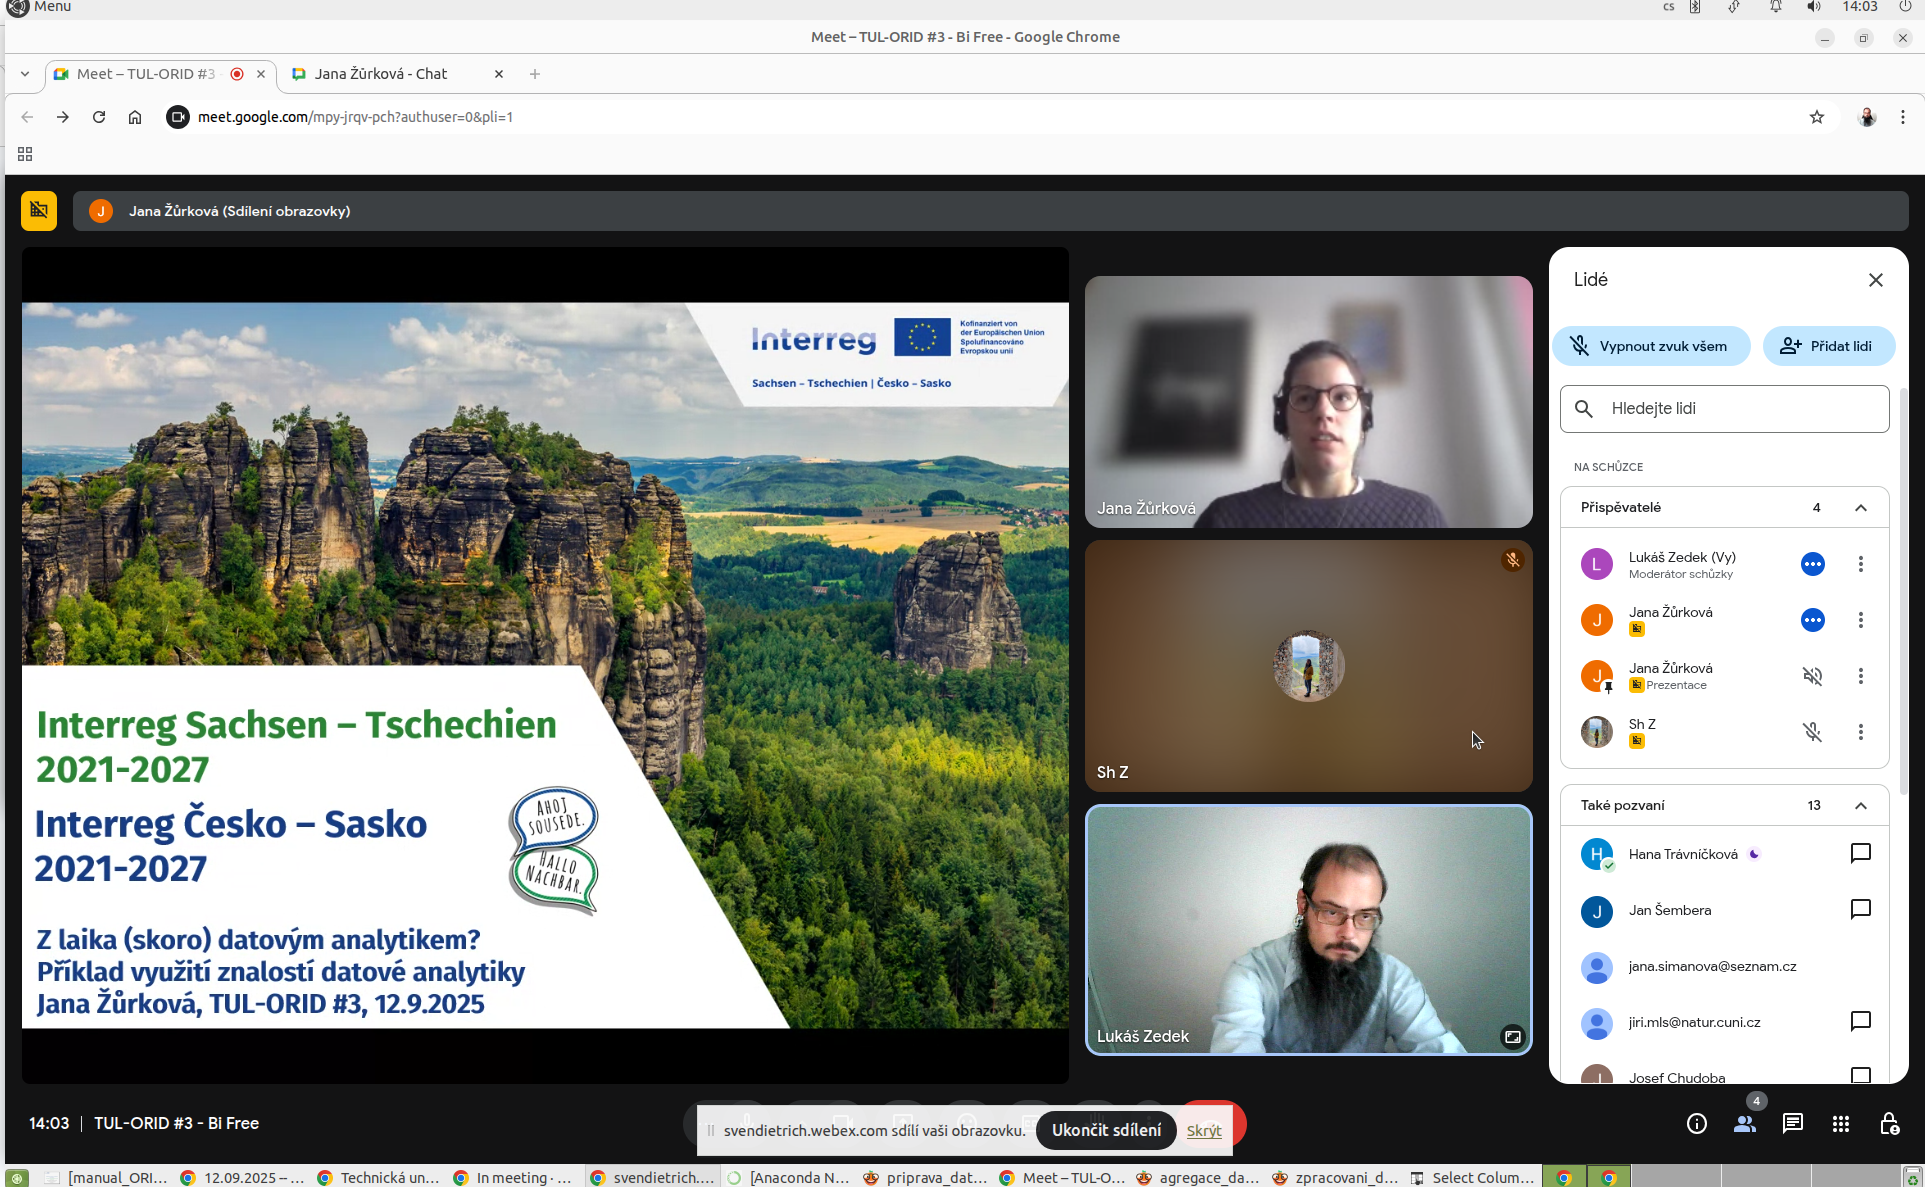Bookmark this page with the star icon
The width and height of the screenshot is (1925, 1187).
[1816, 117]
